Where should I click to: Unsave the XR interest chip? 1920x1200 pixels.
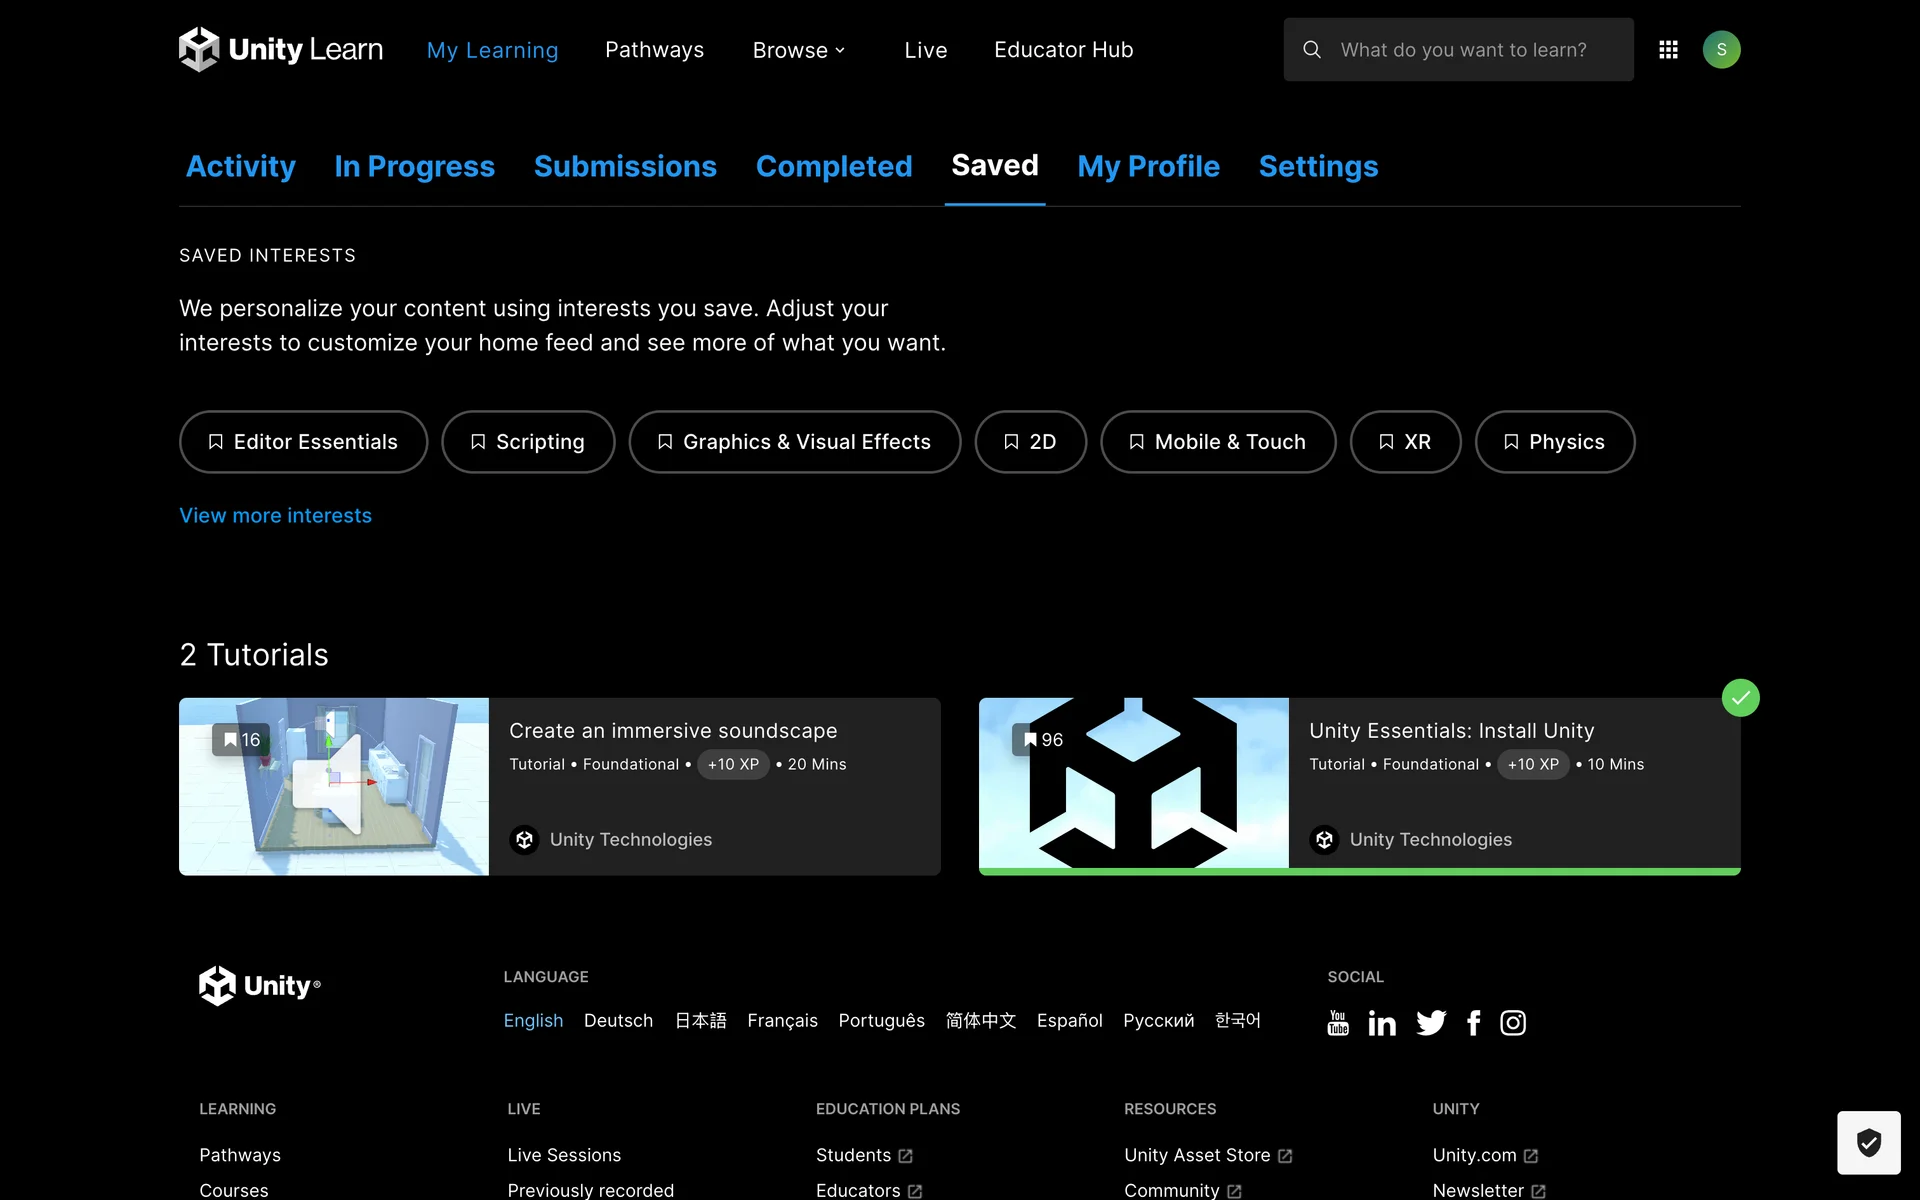pos(1405,442)
